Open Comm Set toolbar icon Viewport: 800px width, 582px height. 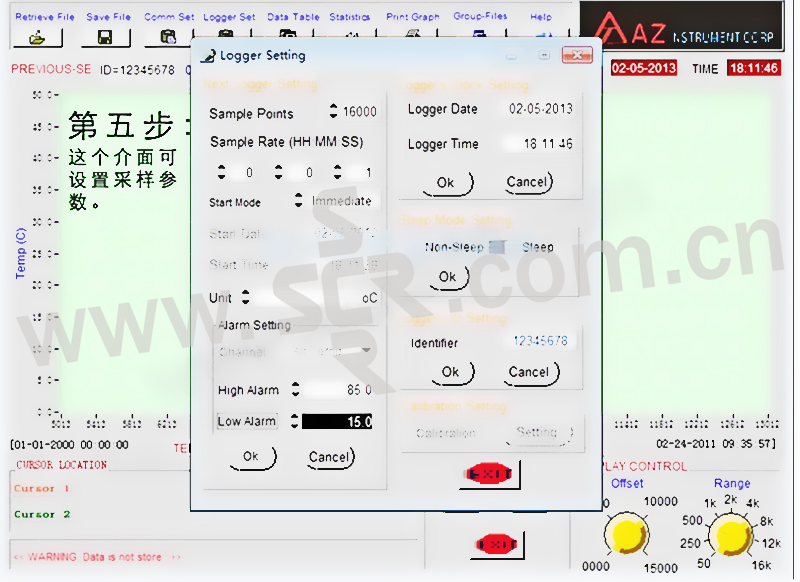pos(168,37)
